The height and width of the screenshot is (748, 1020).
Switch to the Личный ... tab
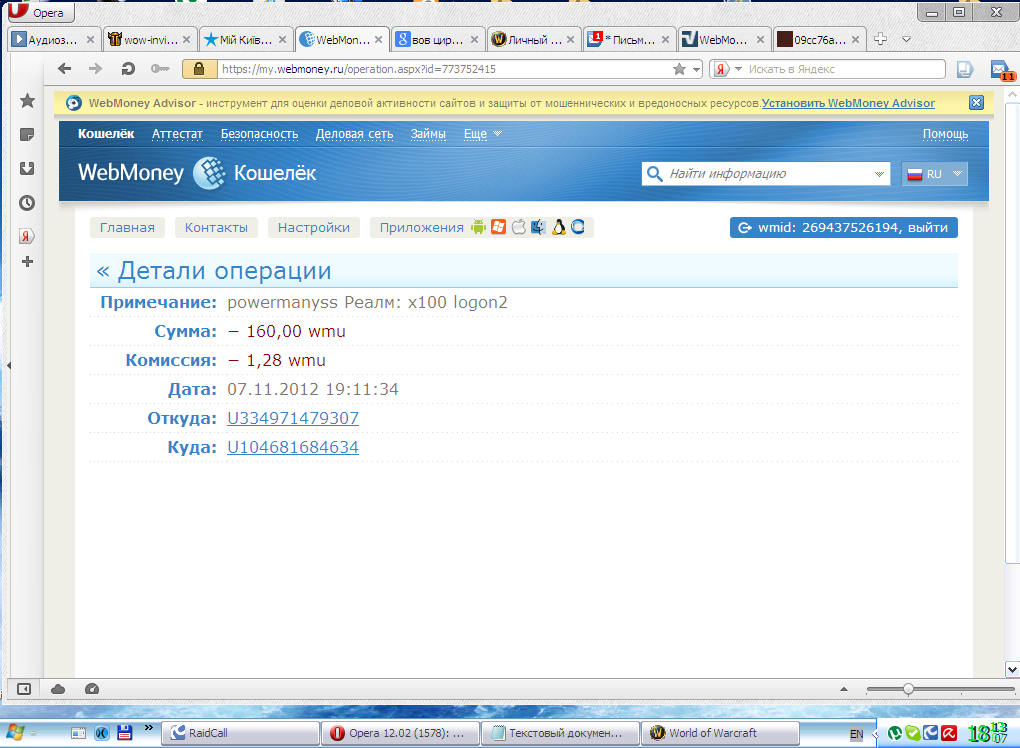533,40
